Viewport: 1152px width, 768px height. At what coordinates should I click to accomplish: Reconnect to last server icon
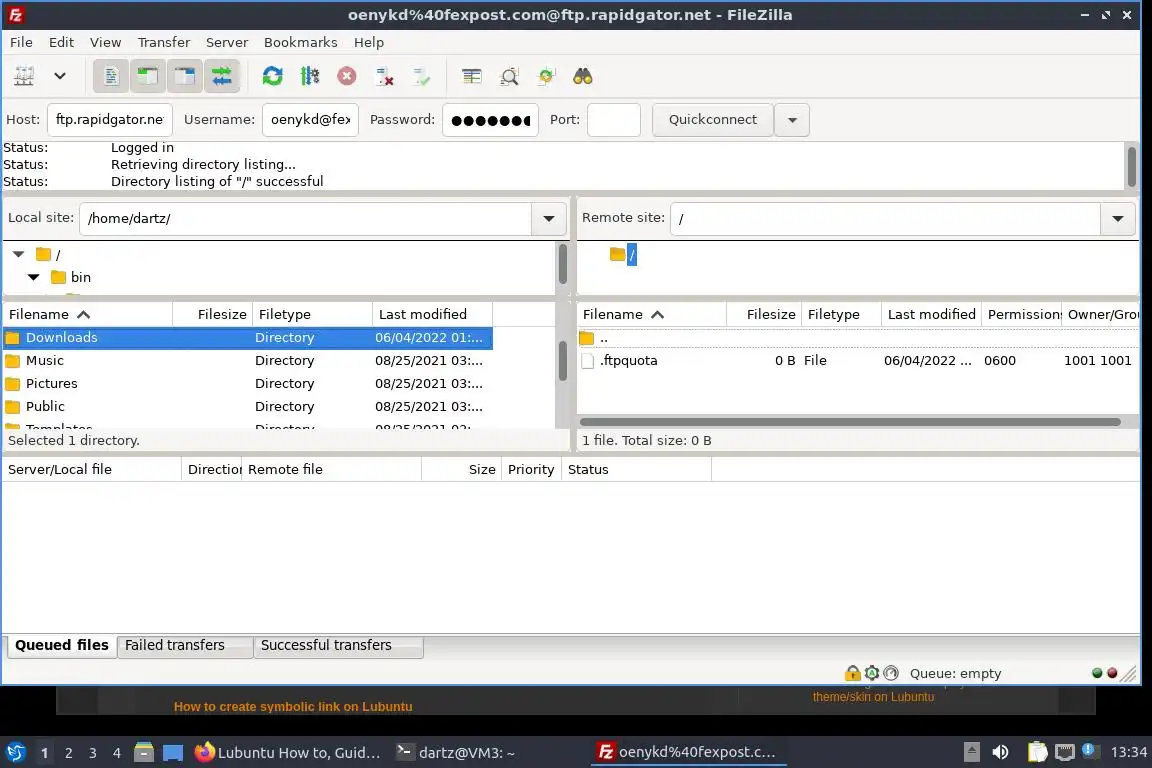pos(422,76)
